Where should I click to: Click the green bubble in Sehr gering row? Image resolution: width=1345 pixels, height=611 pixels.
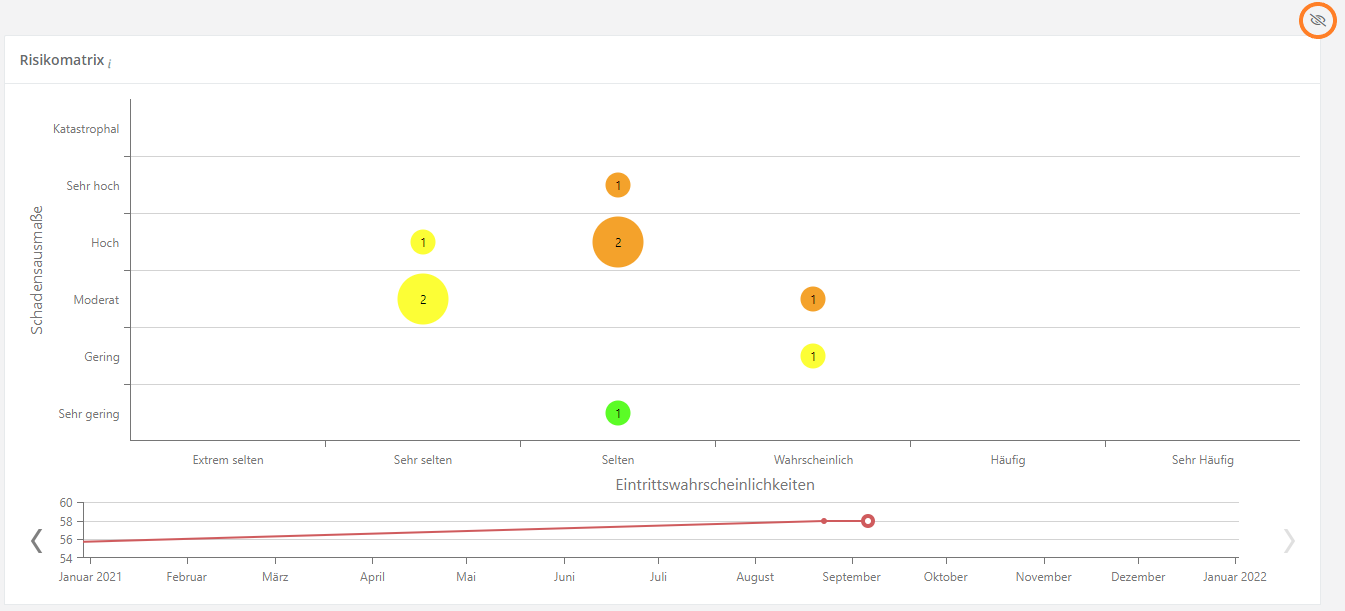(618, 413)
